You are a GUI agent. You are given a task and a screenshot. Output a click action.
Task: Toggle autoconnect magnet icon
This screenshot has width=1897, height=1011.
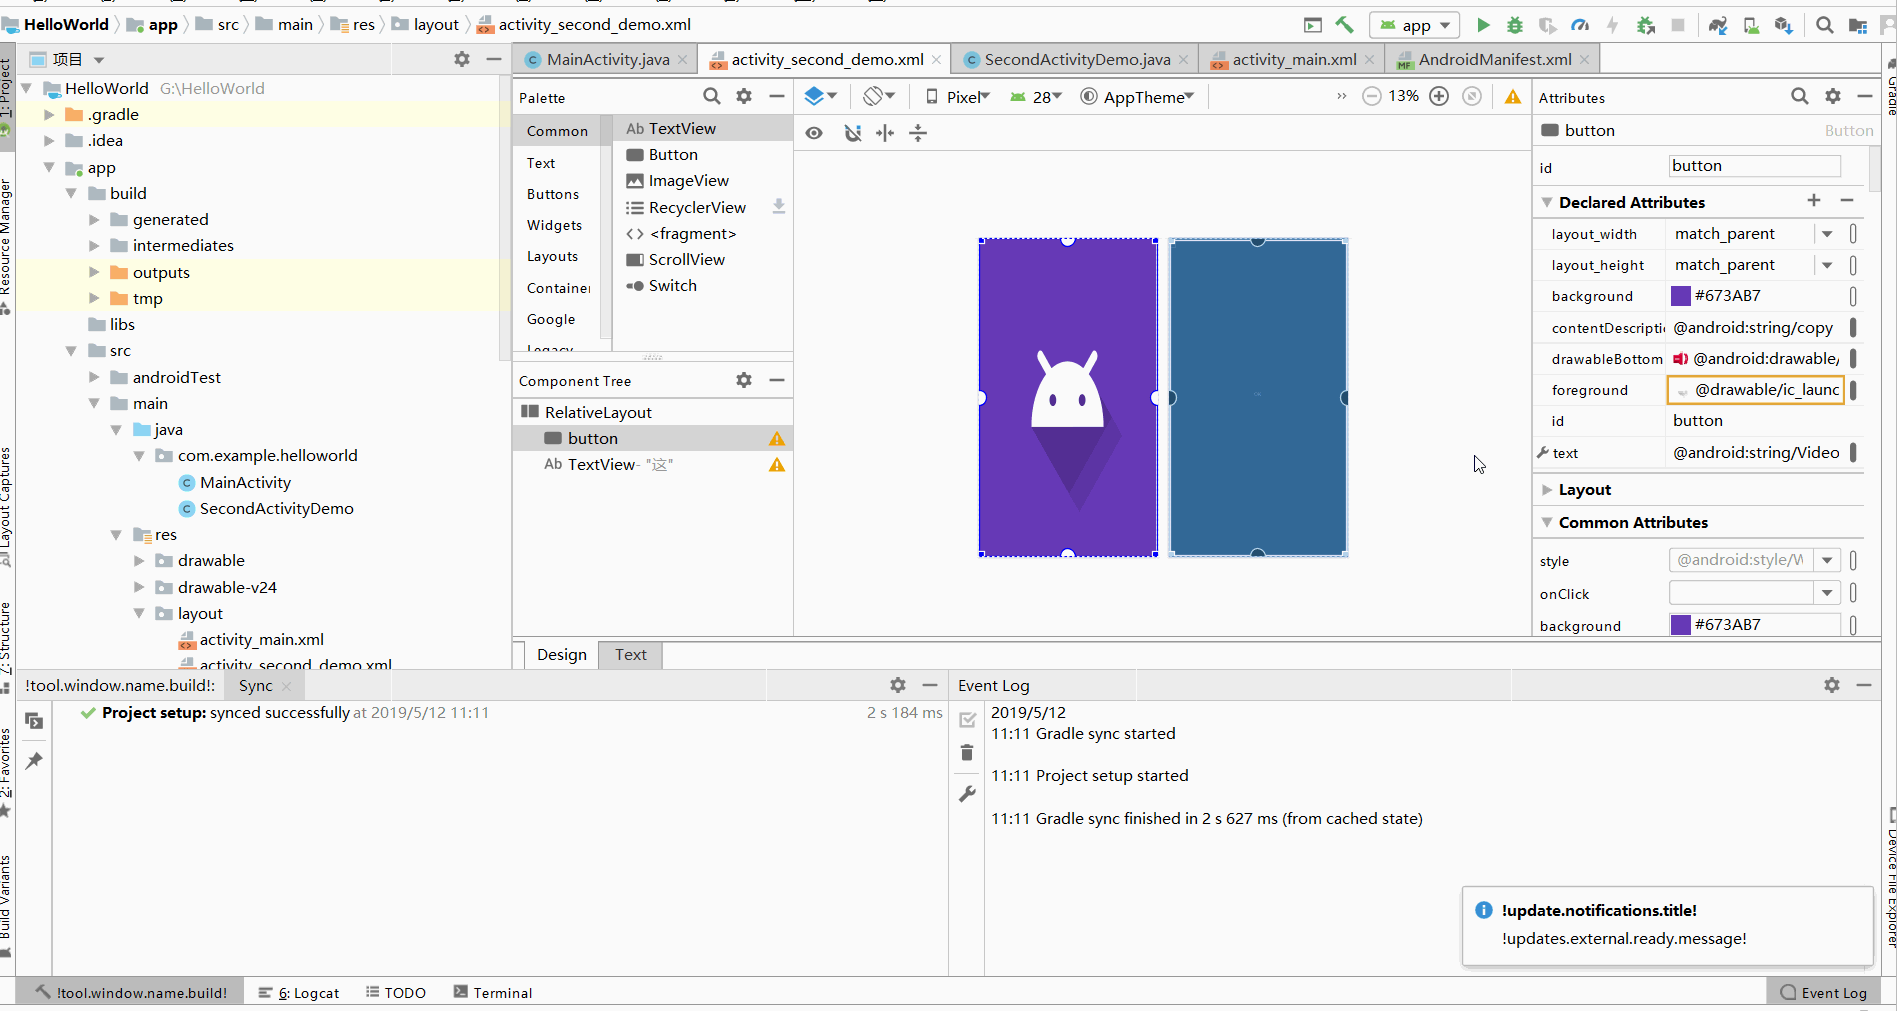[x=852, y=133]
